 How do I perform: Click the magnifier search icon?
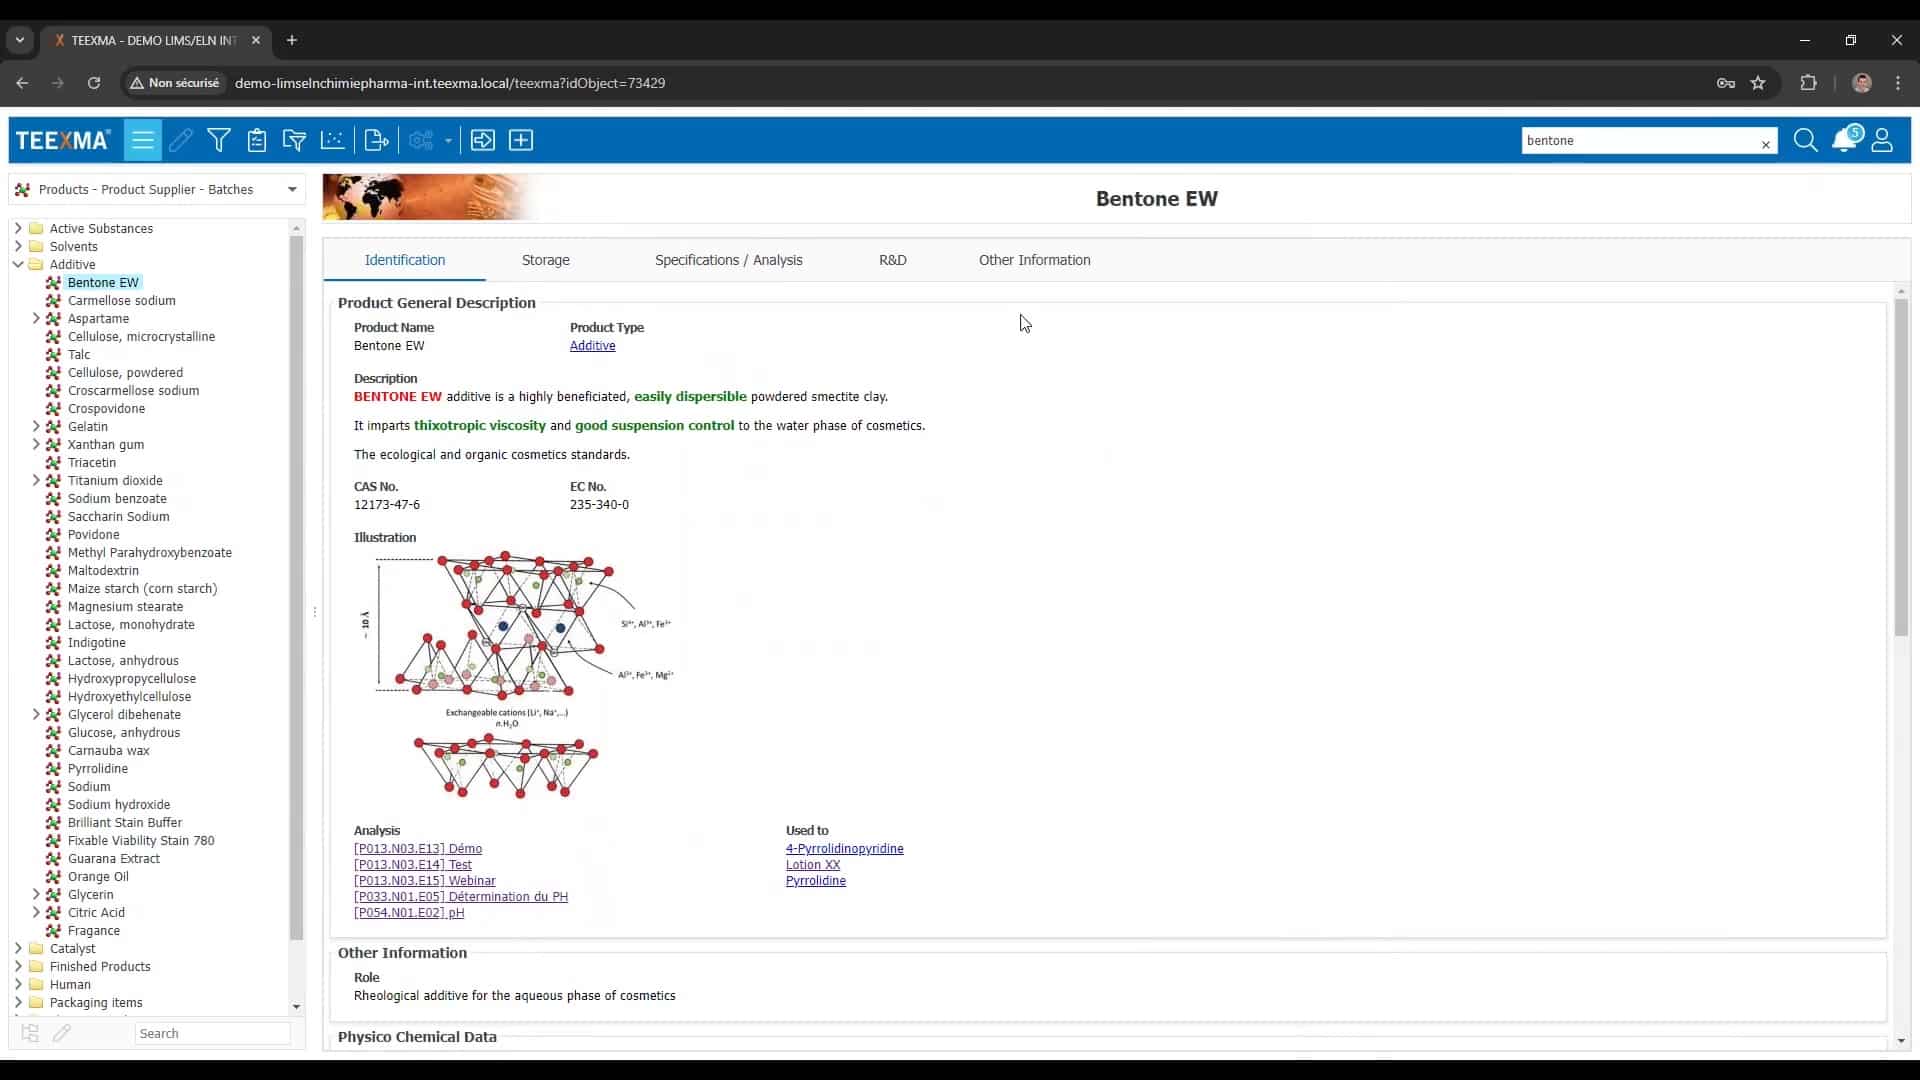(x=1805, y=140)
